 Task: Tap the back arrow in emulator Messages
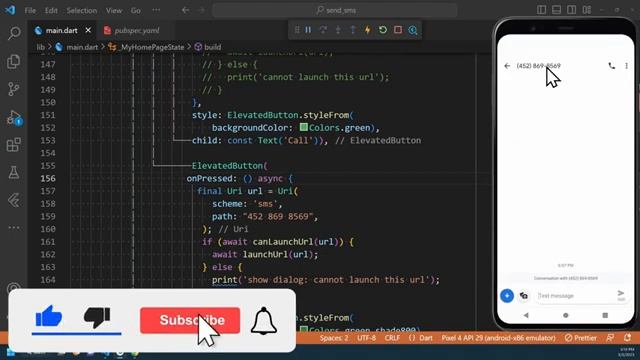click(507, 66)
